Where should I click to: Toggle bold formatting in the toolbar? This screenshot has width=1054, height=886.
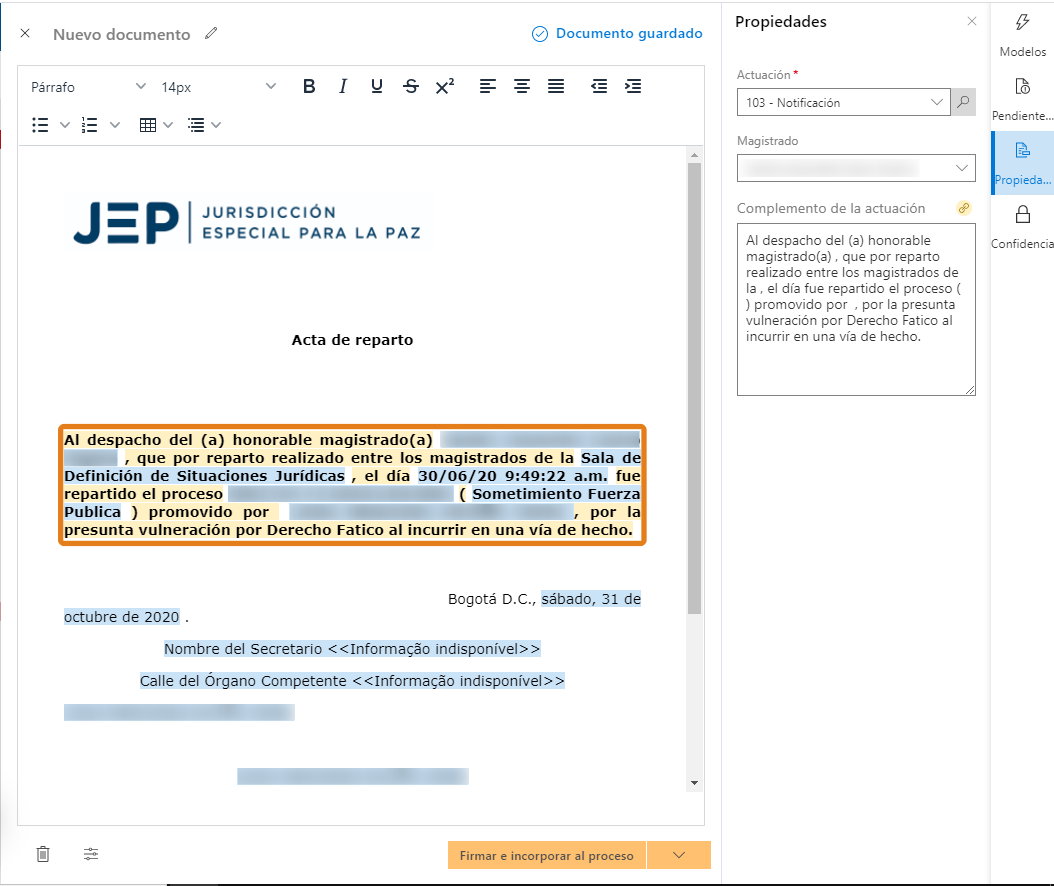[x=309, y=87]
